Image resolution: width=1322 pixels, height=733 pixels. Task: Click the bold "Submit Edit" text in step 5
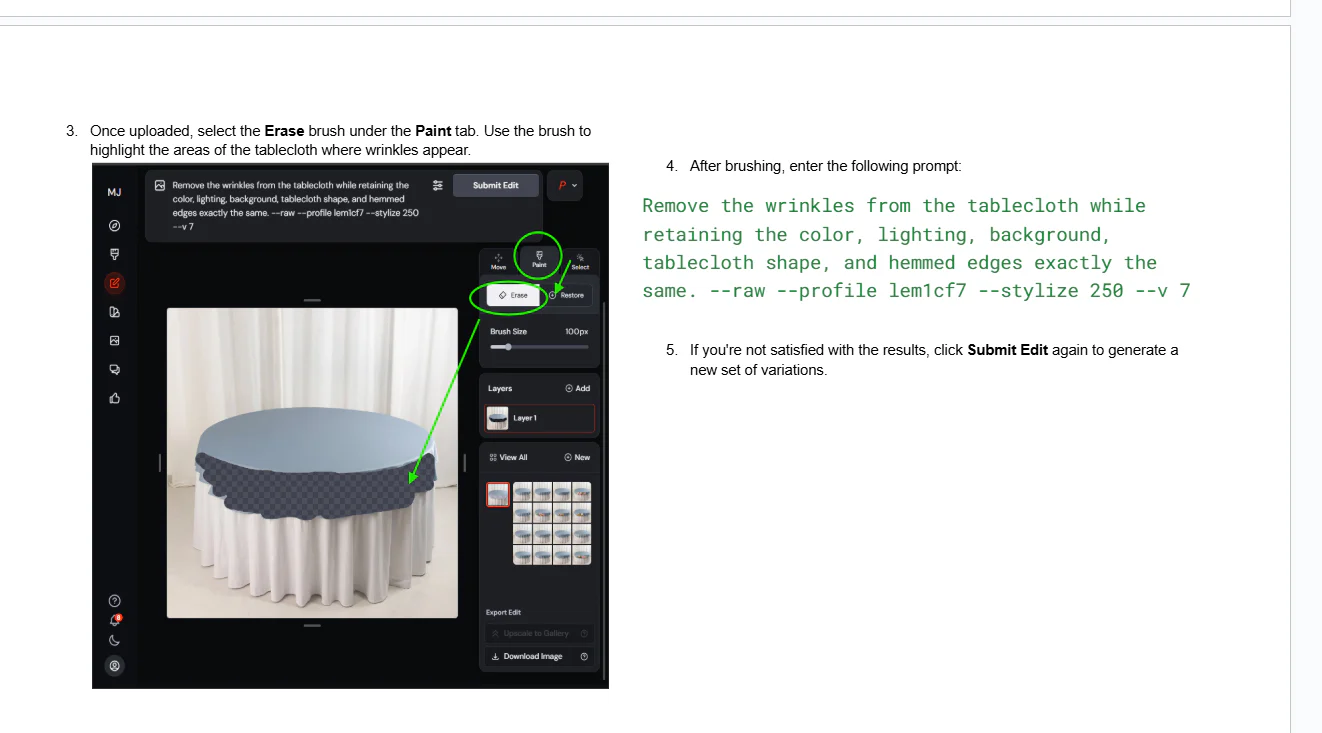(1008, 350)
